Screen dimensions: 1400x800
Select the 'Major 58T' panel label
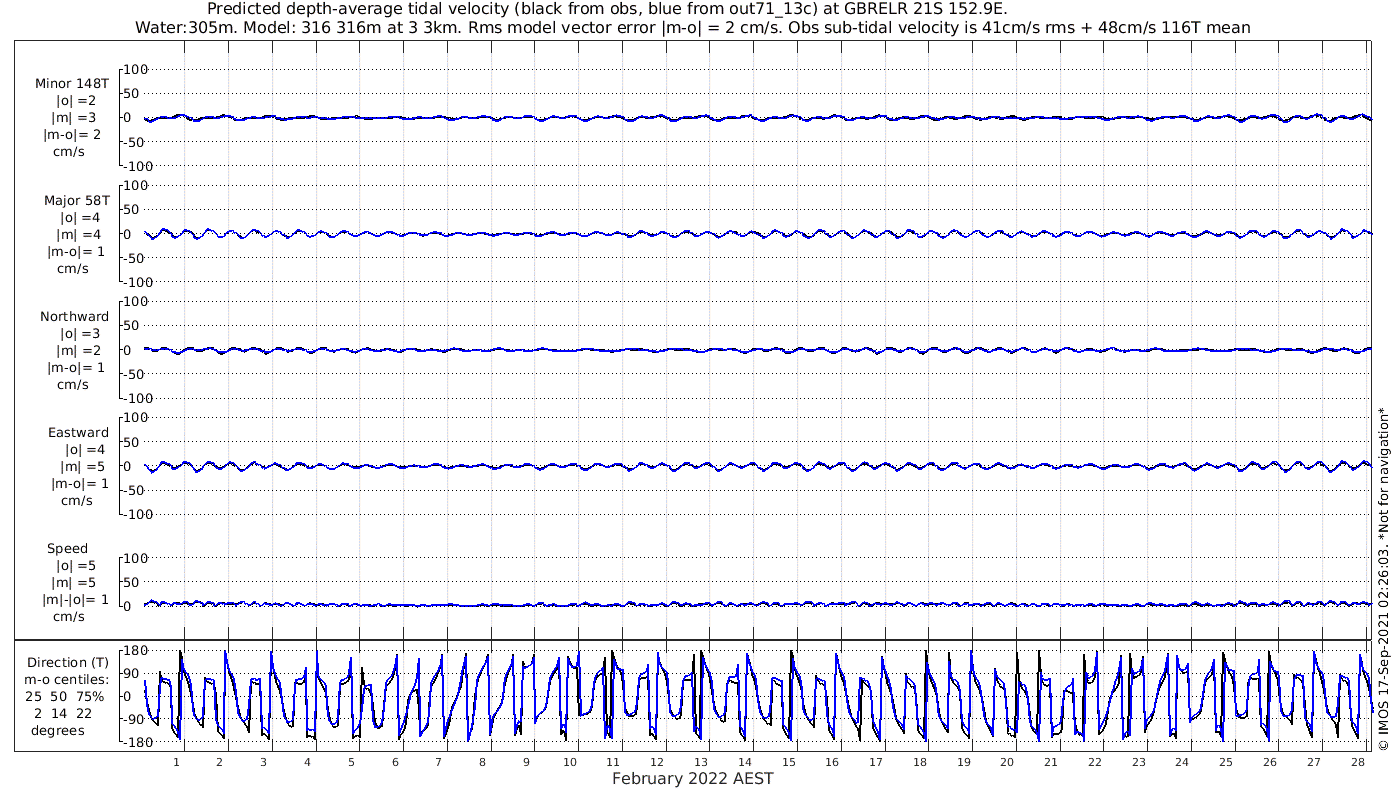(76, 200)
